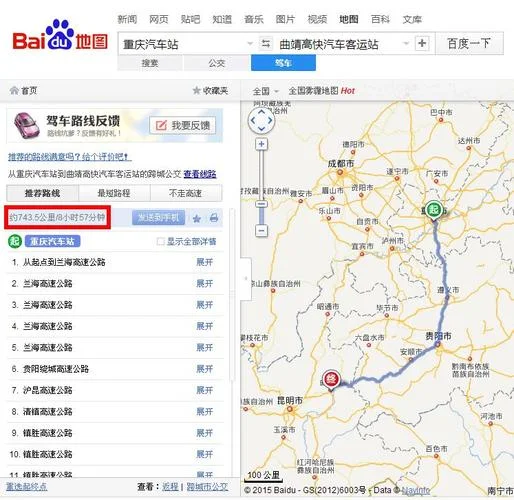The height and width of the screenshot is (500, 514).
Task: Expand step 6 贵阳绕城高速公路
Action: [204, 369]
